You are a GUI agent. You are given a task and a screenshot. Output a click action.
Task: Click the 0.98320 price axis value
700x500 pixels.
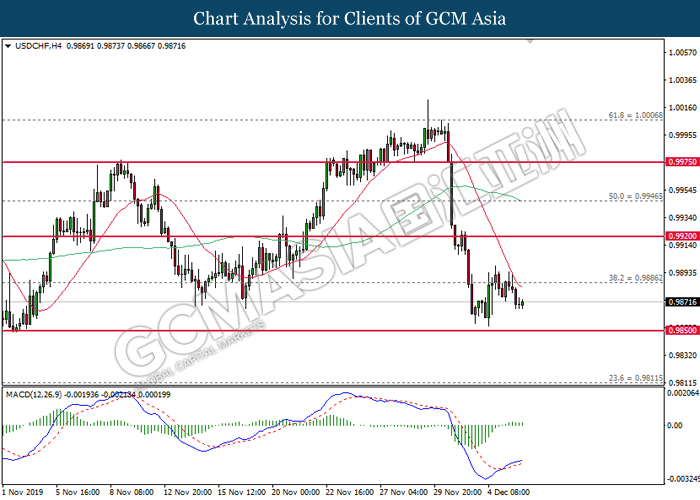(683, 355)
